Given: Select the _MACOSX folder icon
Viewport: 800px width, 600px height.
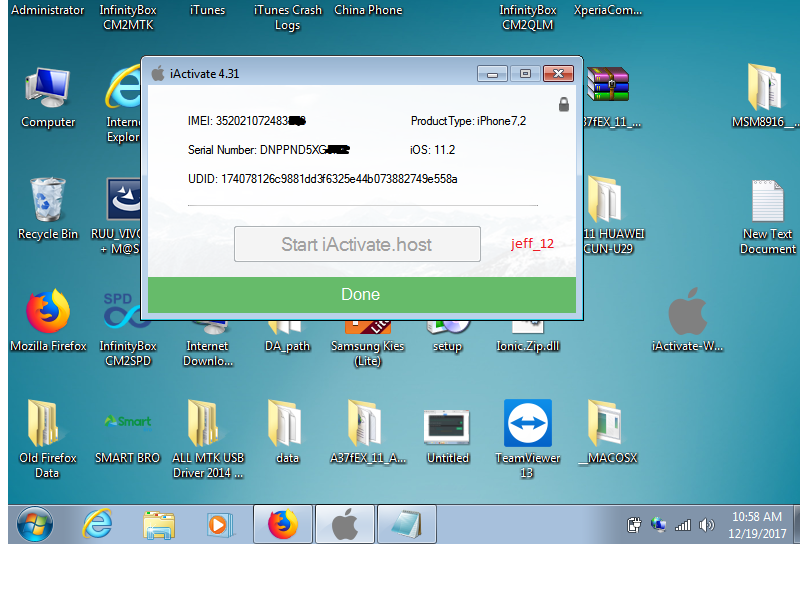Looking at the screenshot, I should (607, 431).
